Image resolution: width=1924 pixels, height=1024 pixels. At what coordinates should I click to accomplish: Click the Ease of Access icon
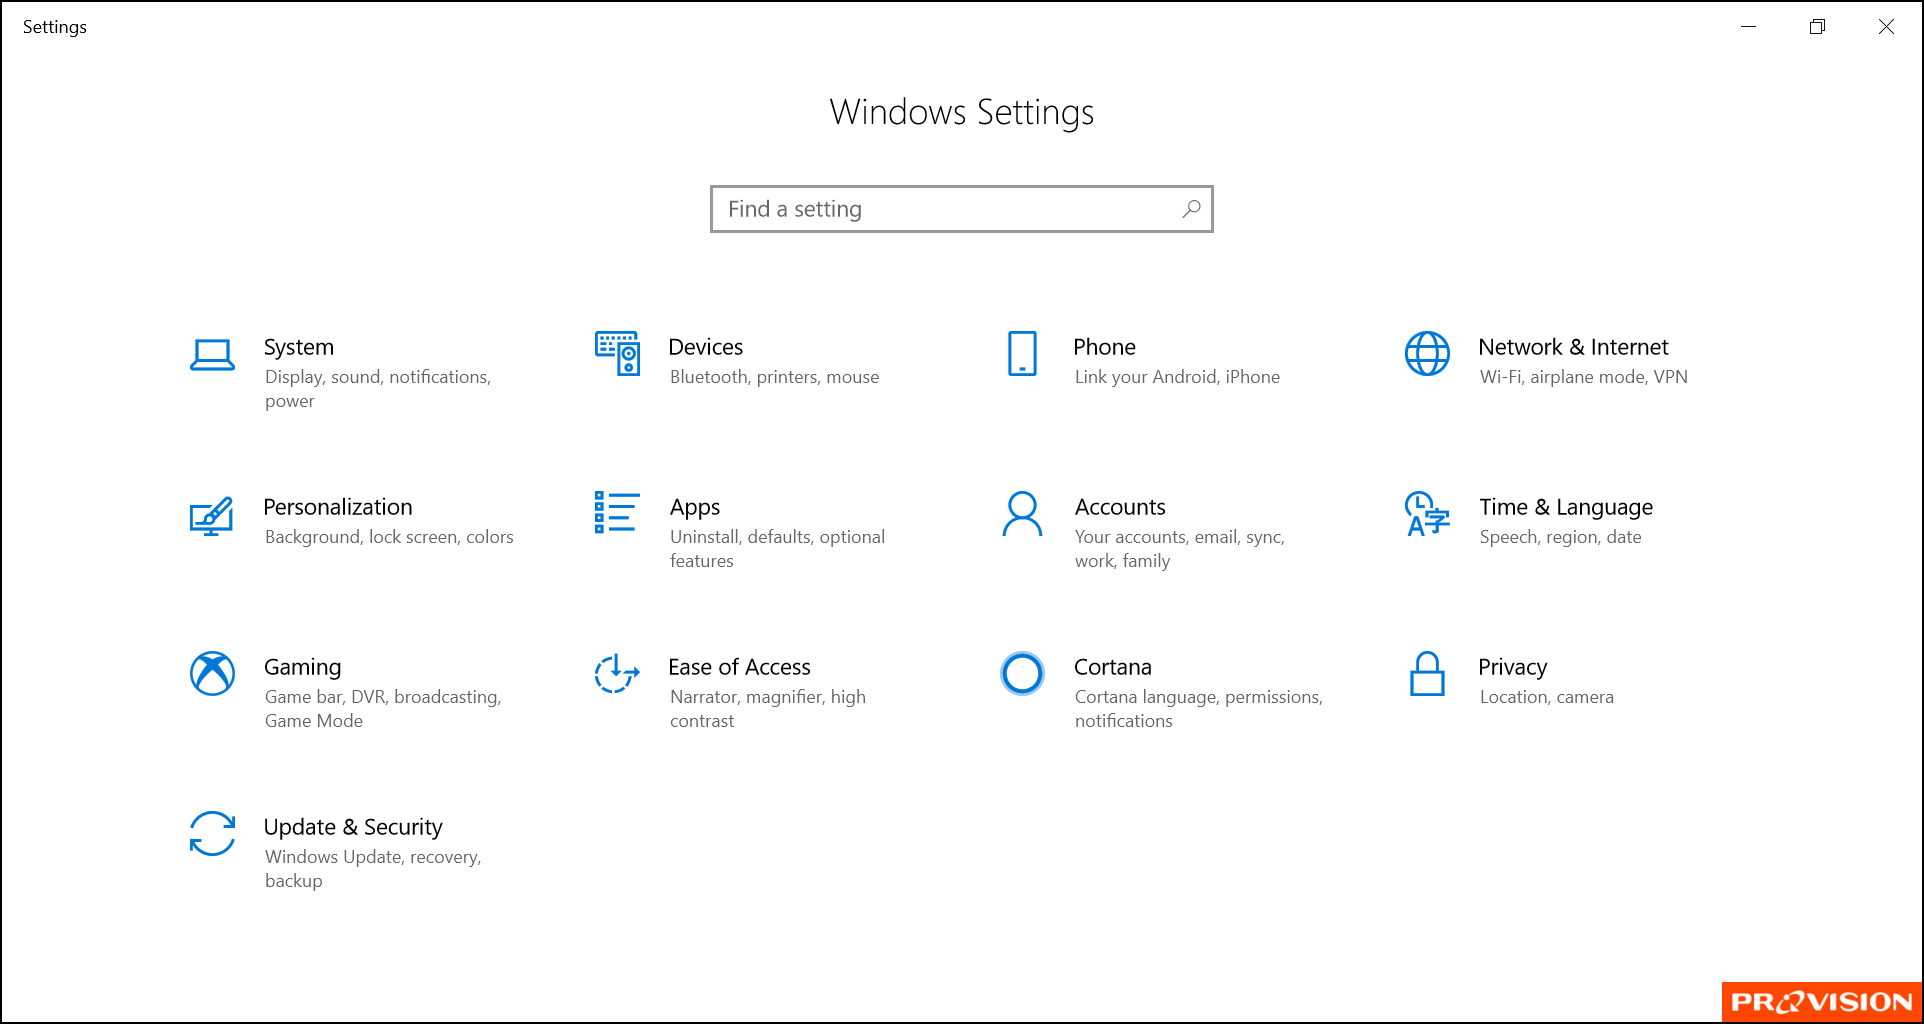pyautogui.click(x=617, y=673)
